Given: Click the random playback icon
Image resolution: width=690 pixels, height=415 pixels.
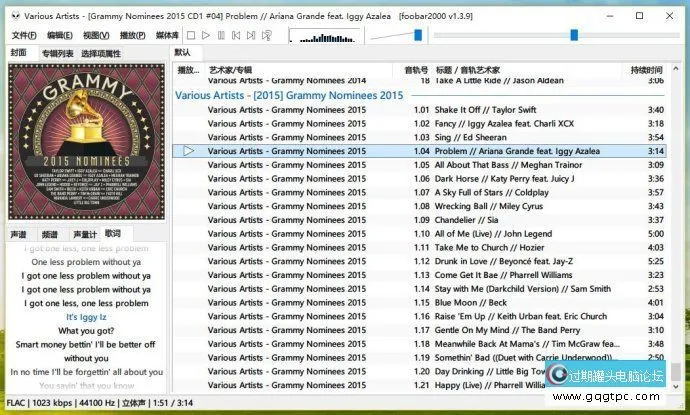Looking at the screenshot, I should 266,35.
